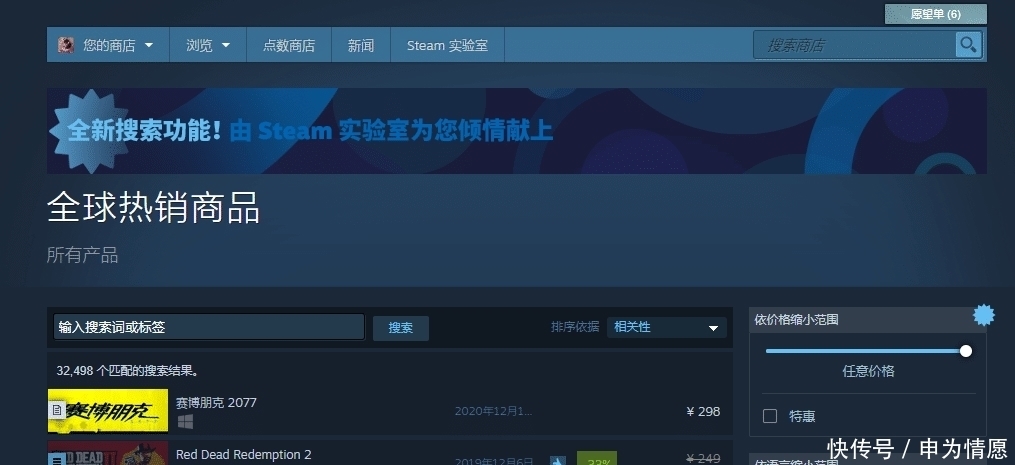Click the 依价格缩小范围 panel header
Image resolution: width=1015 pixels, height=465 pixels.
[x=867, y=320]
